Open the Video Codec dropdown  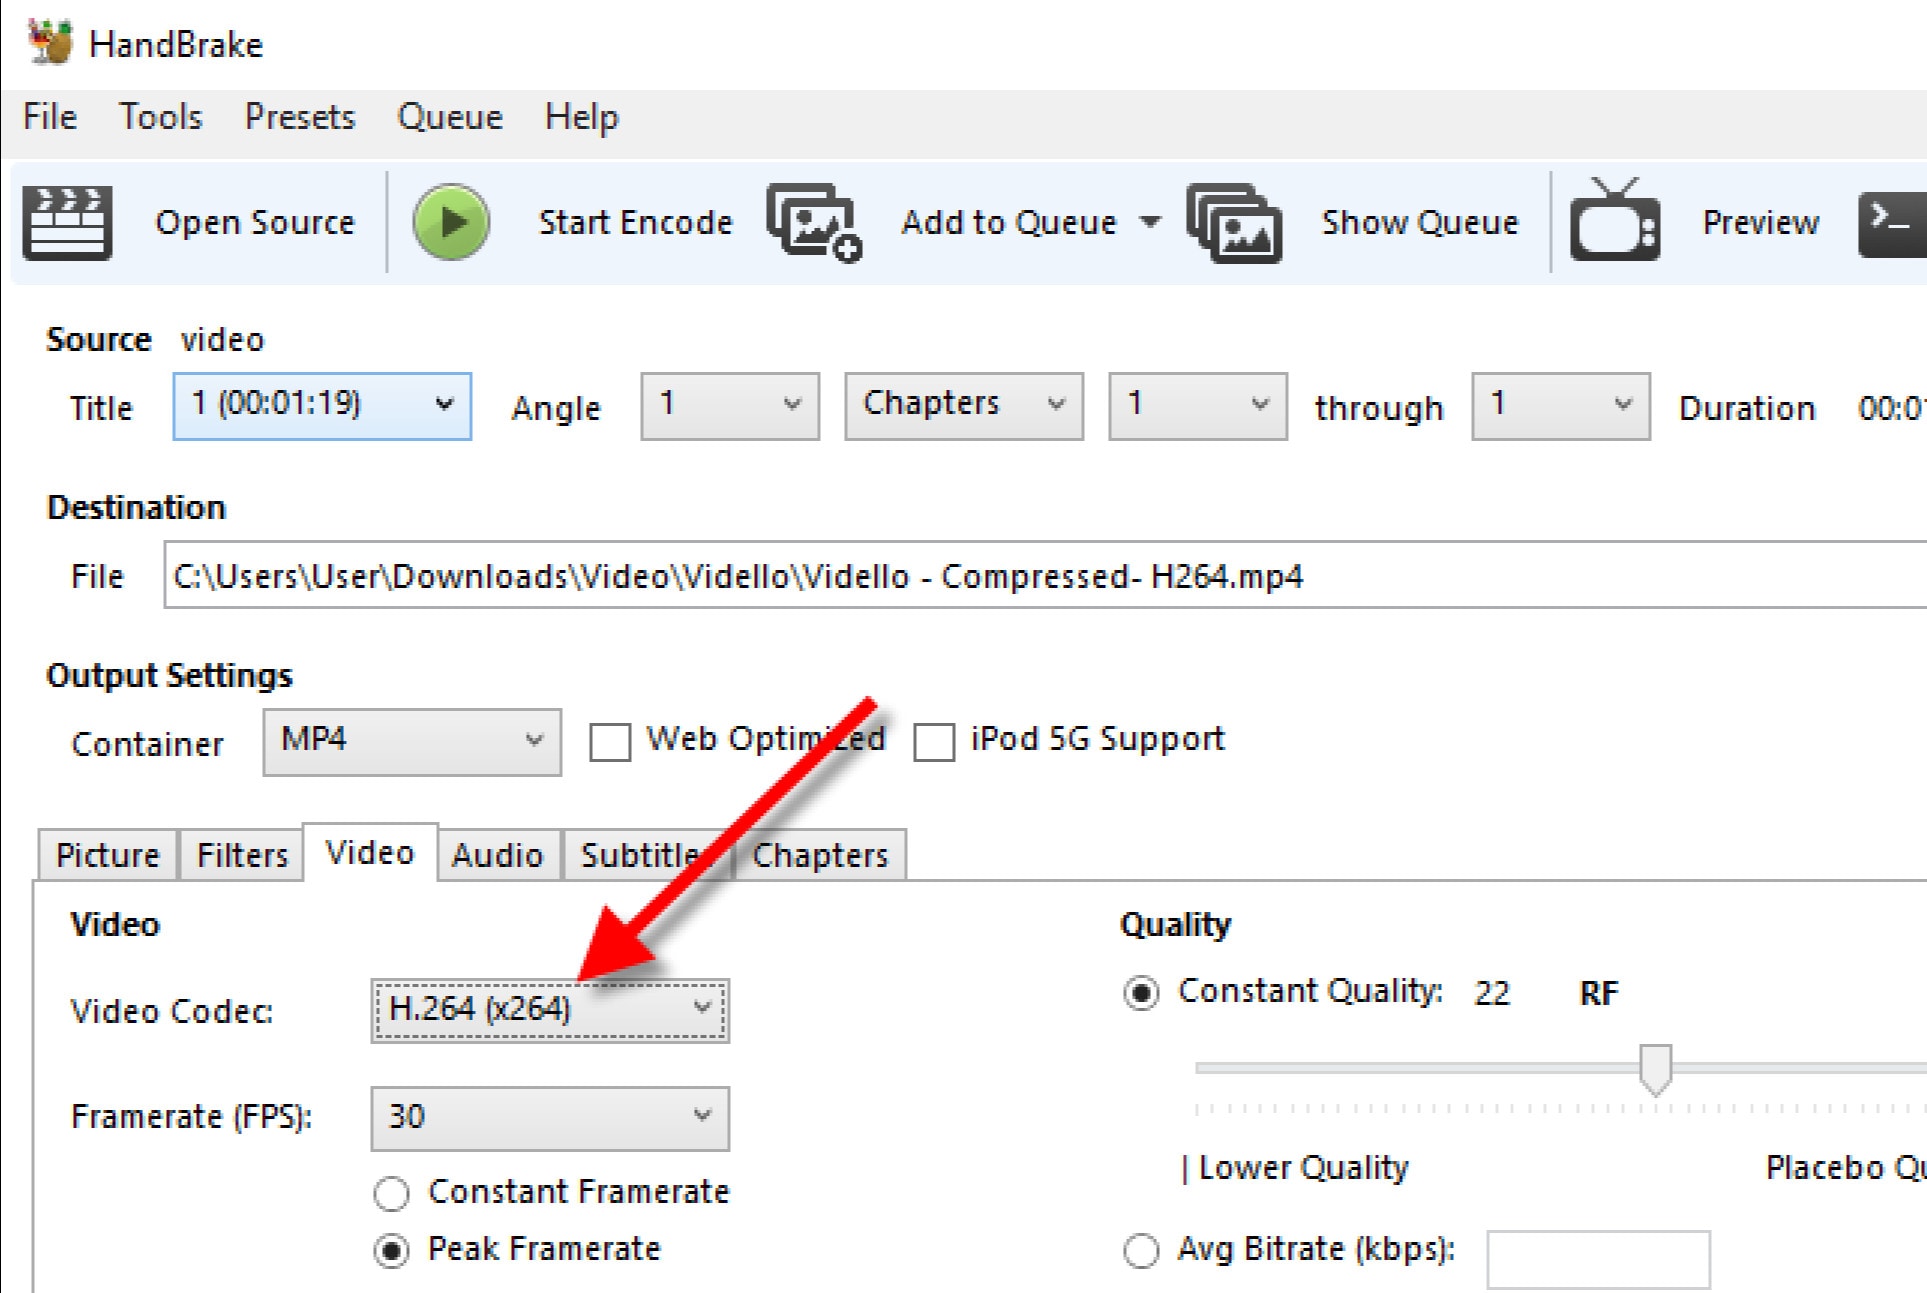pos(549,1010)
